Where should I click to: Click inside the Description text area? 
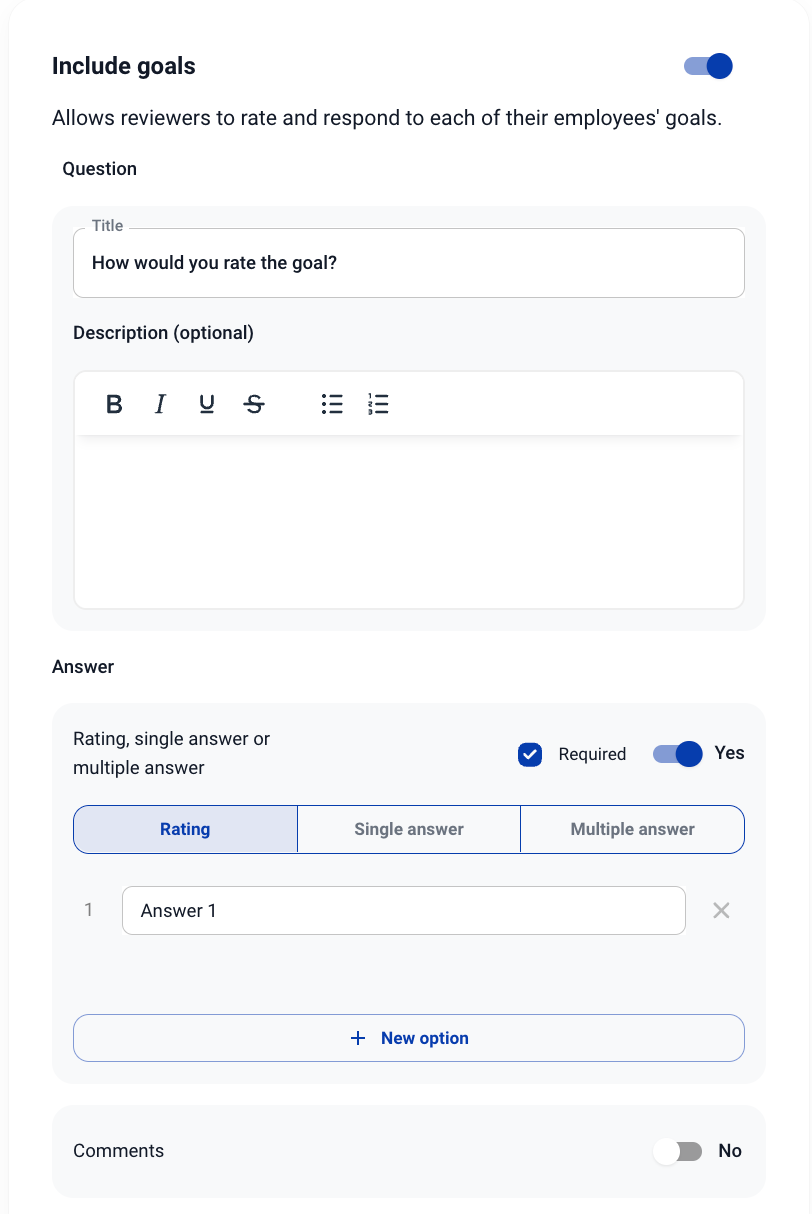point(408,520)
